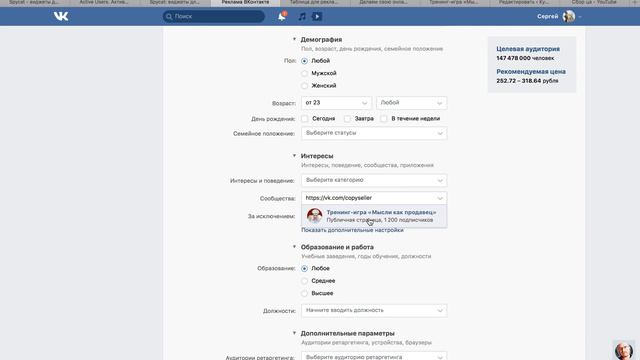
Task: Open the minimum age dropdown от 23
Action: click(x=336, y=103)
